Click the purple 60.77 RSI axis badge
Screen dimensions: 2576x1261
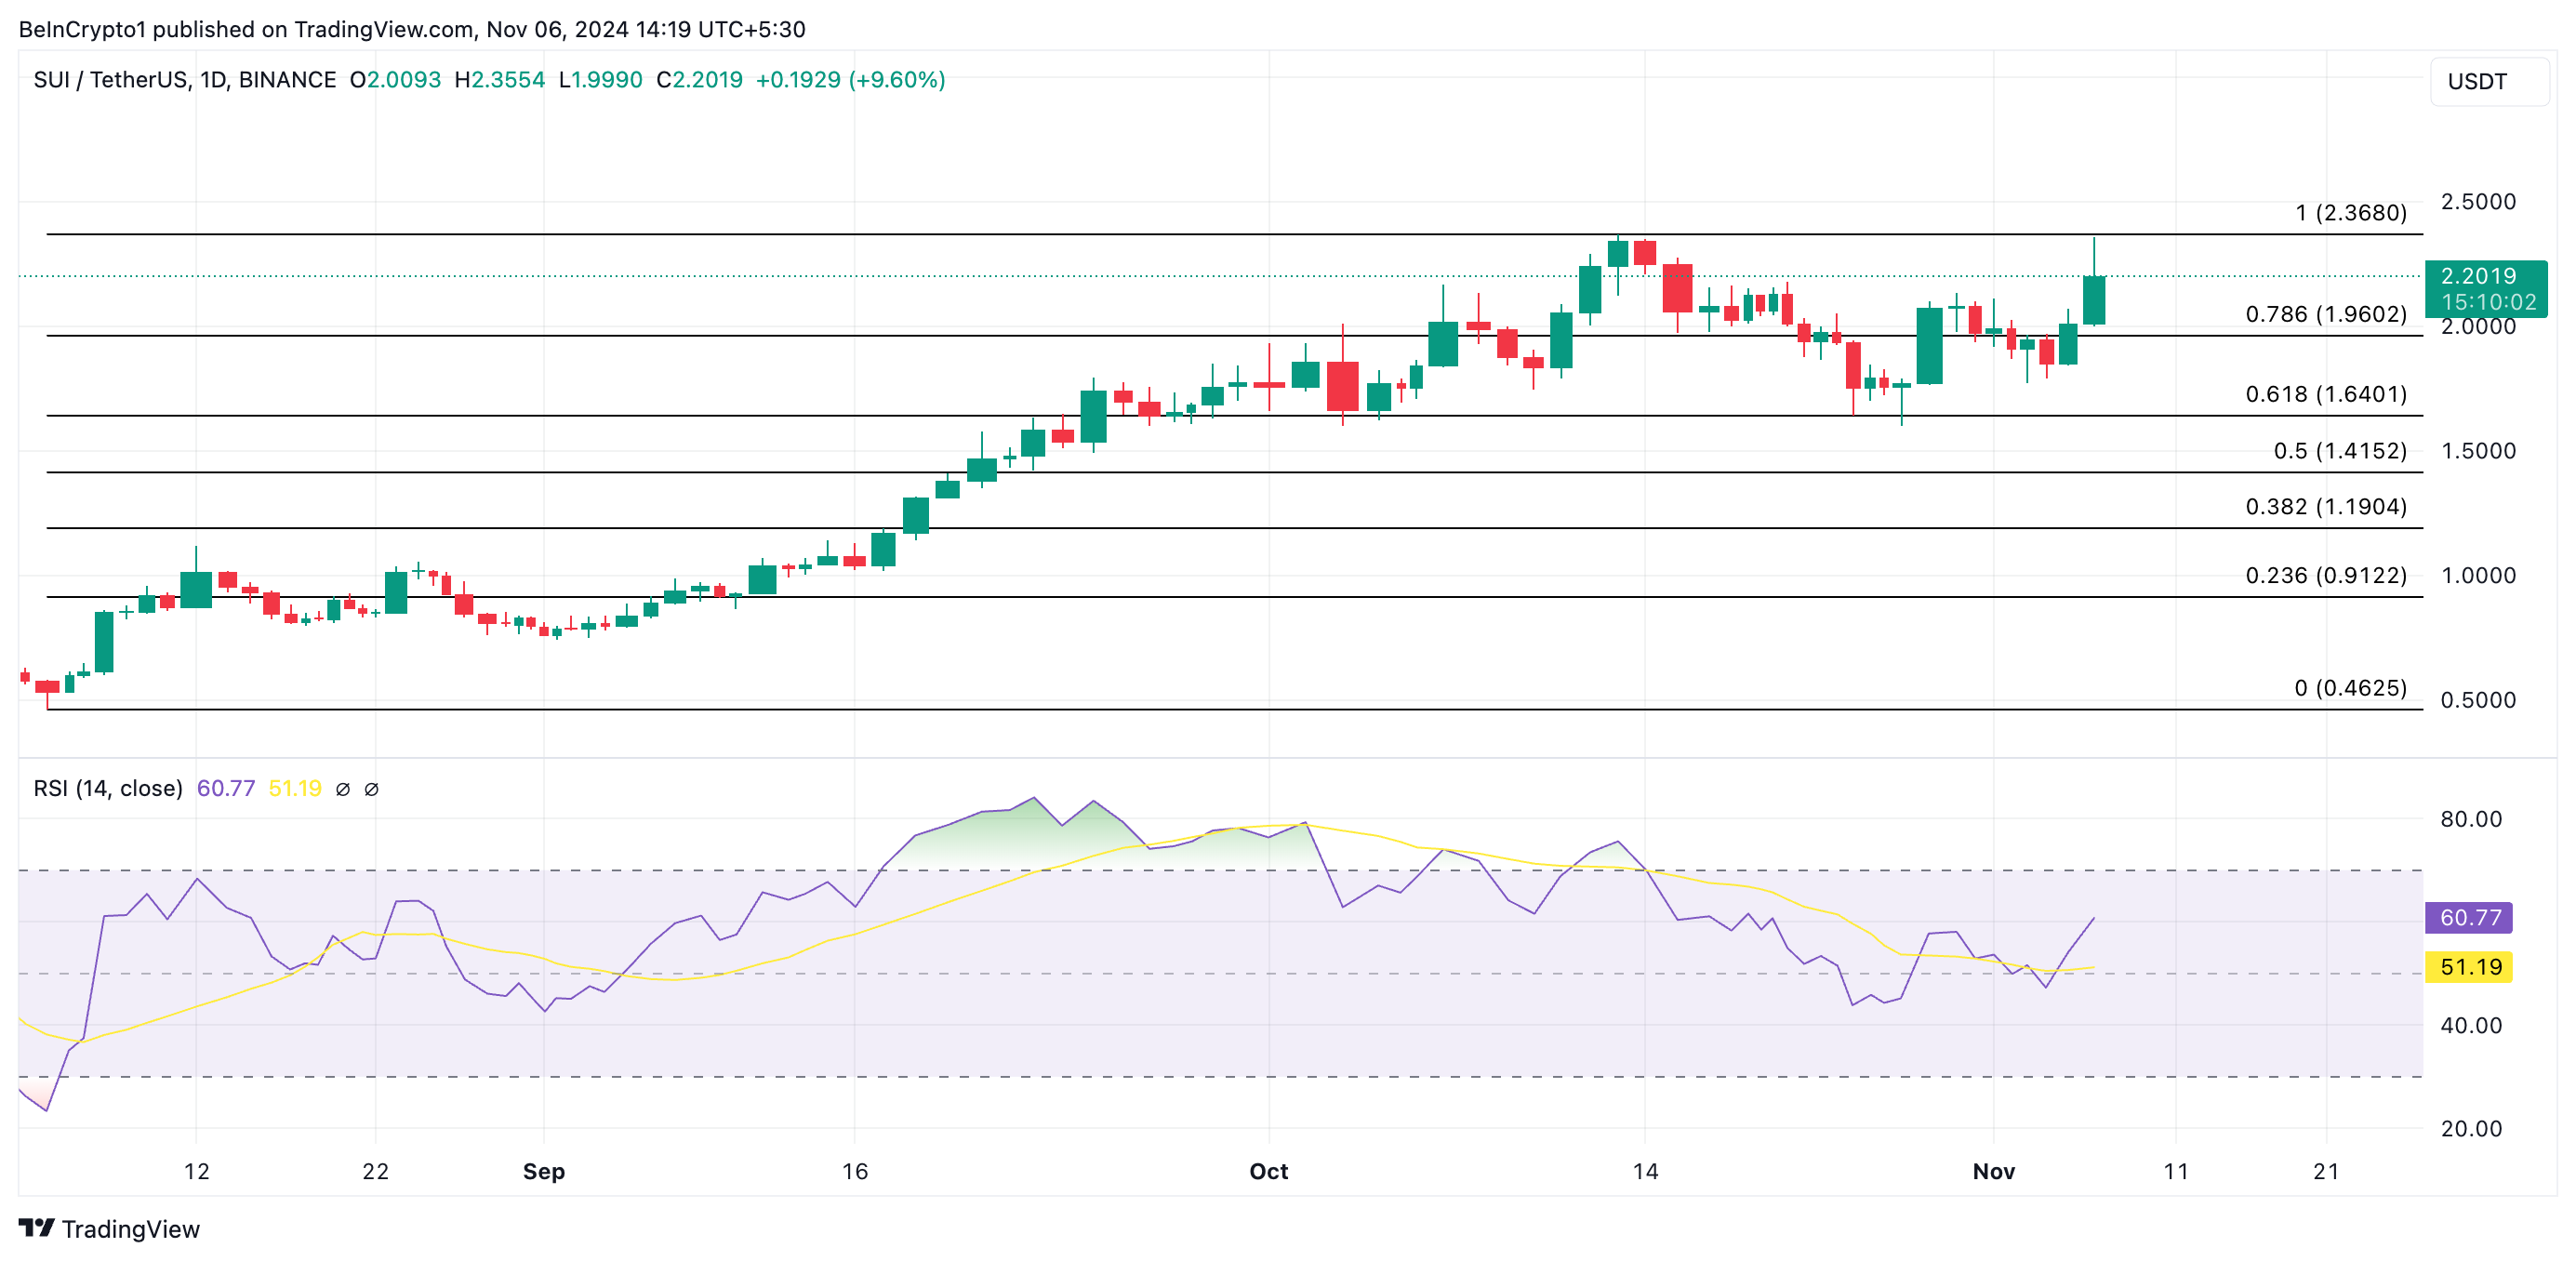click(x=2468, y=917)
